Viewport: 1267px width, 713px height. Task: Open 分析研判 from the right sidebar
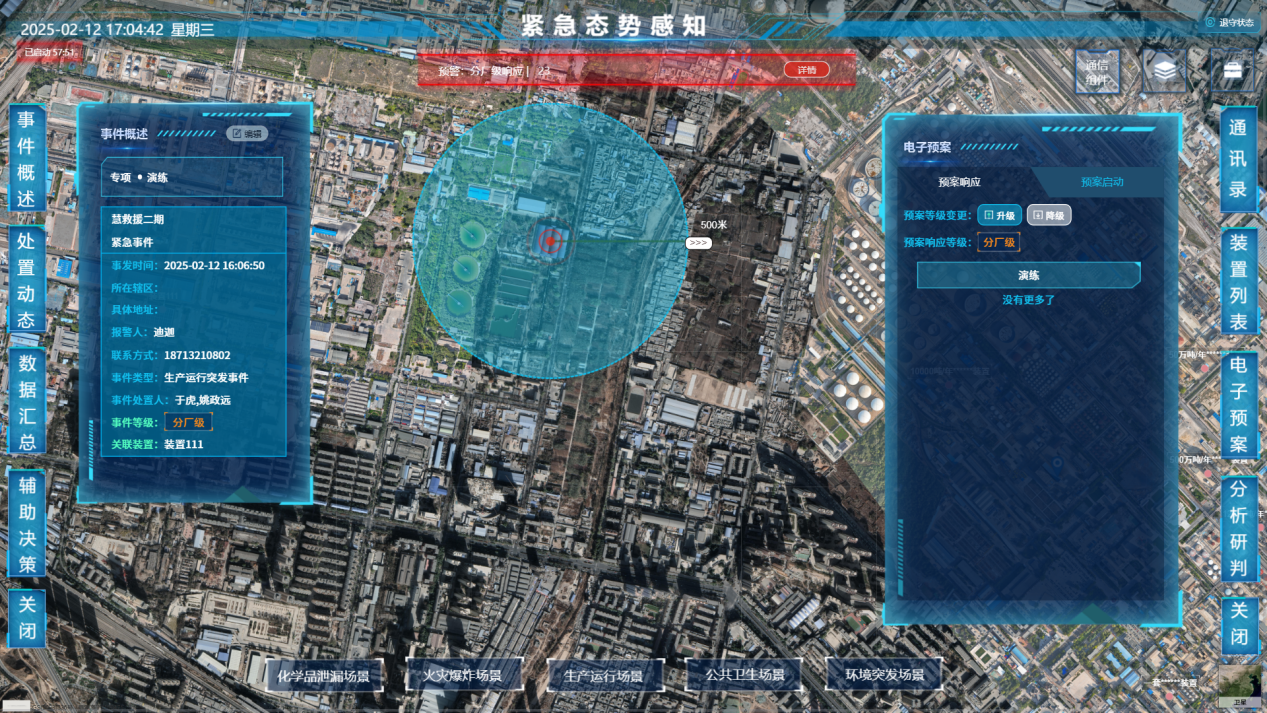1238,528
